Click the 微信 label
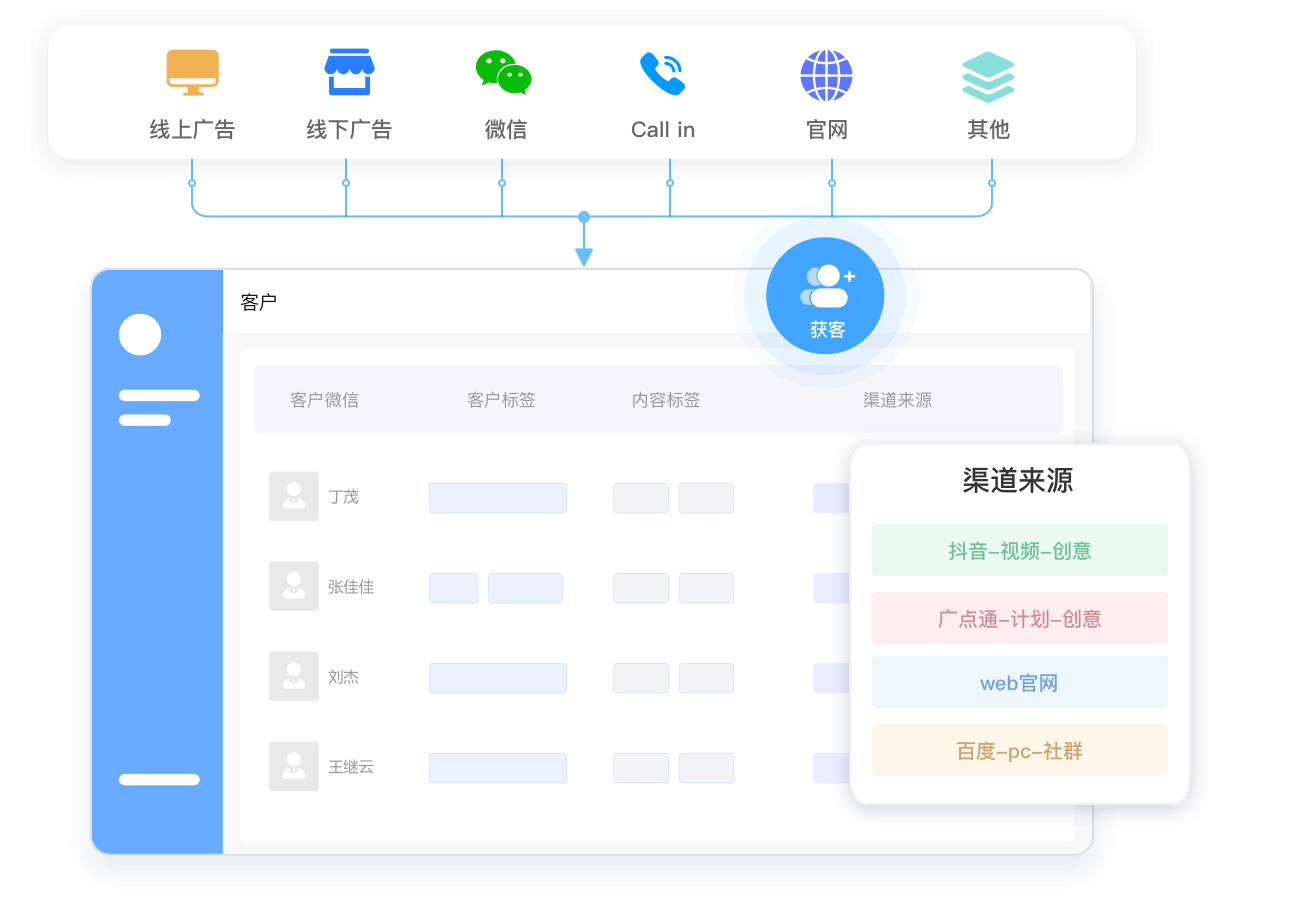The height and width of the screenshot is (900, 1300). [505, 129]
